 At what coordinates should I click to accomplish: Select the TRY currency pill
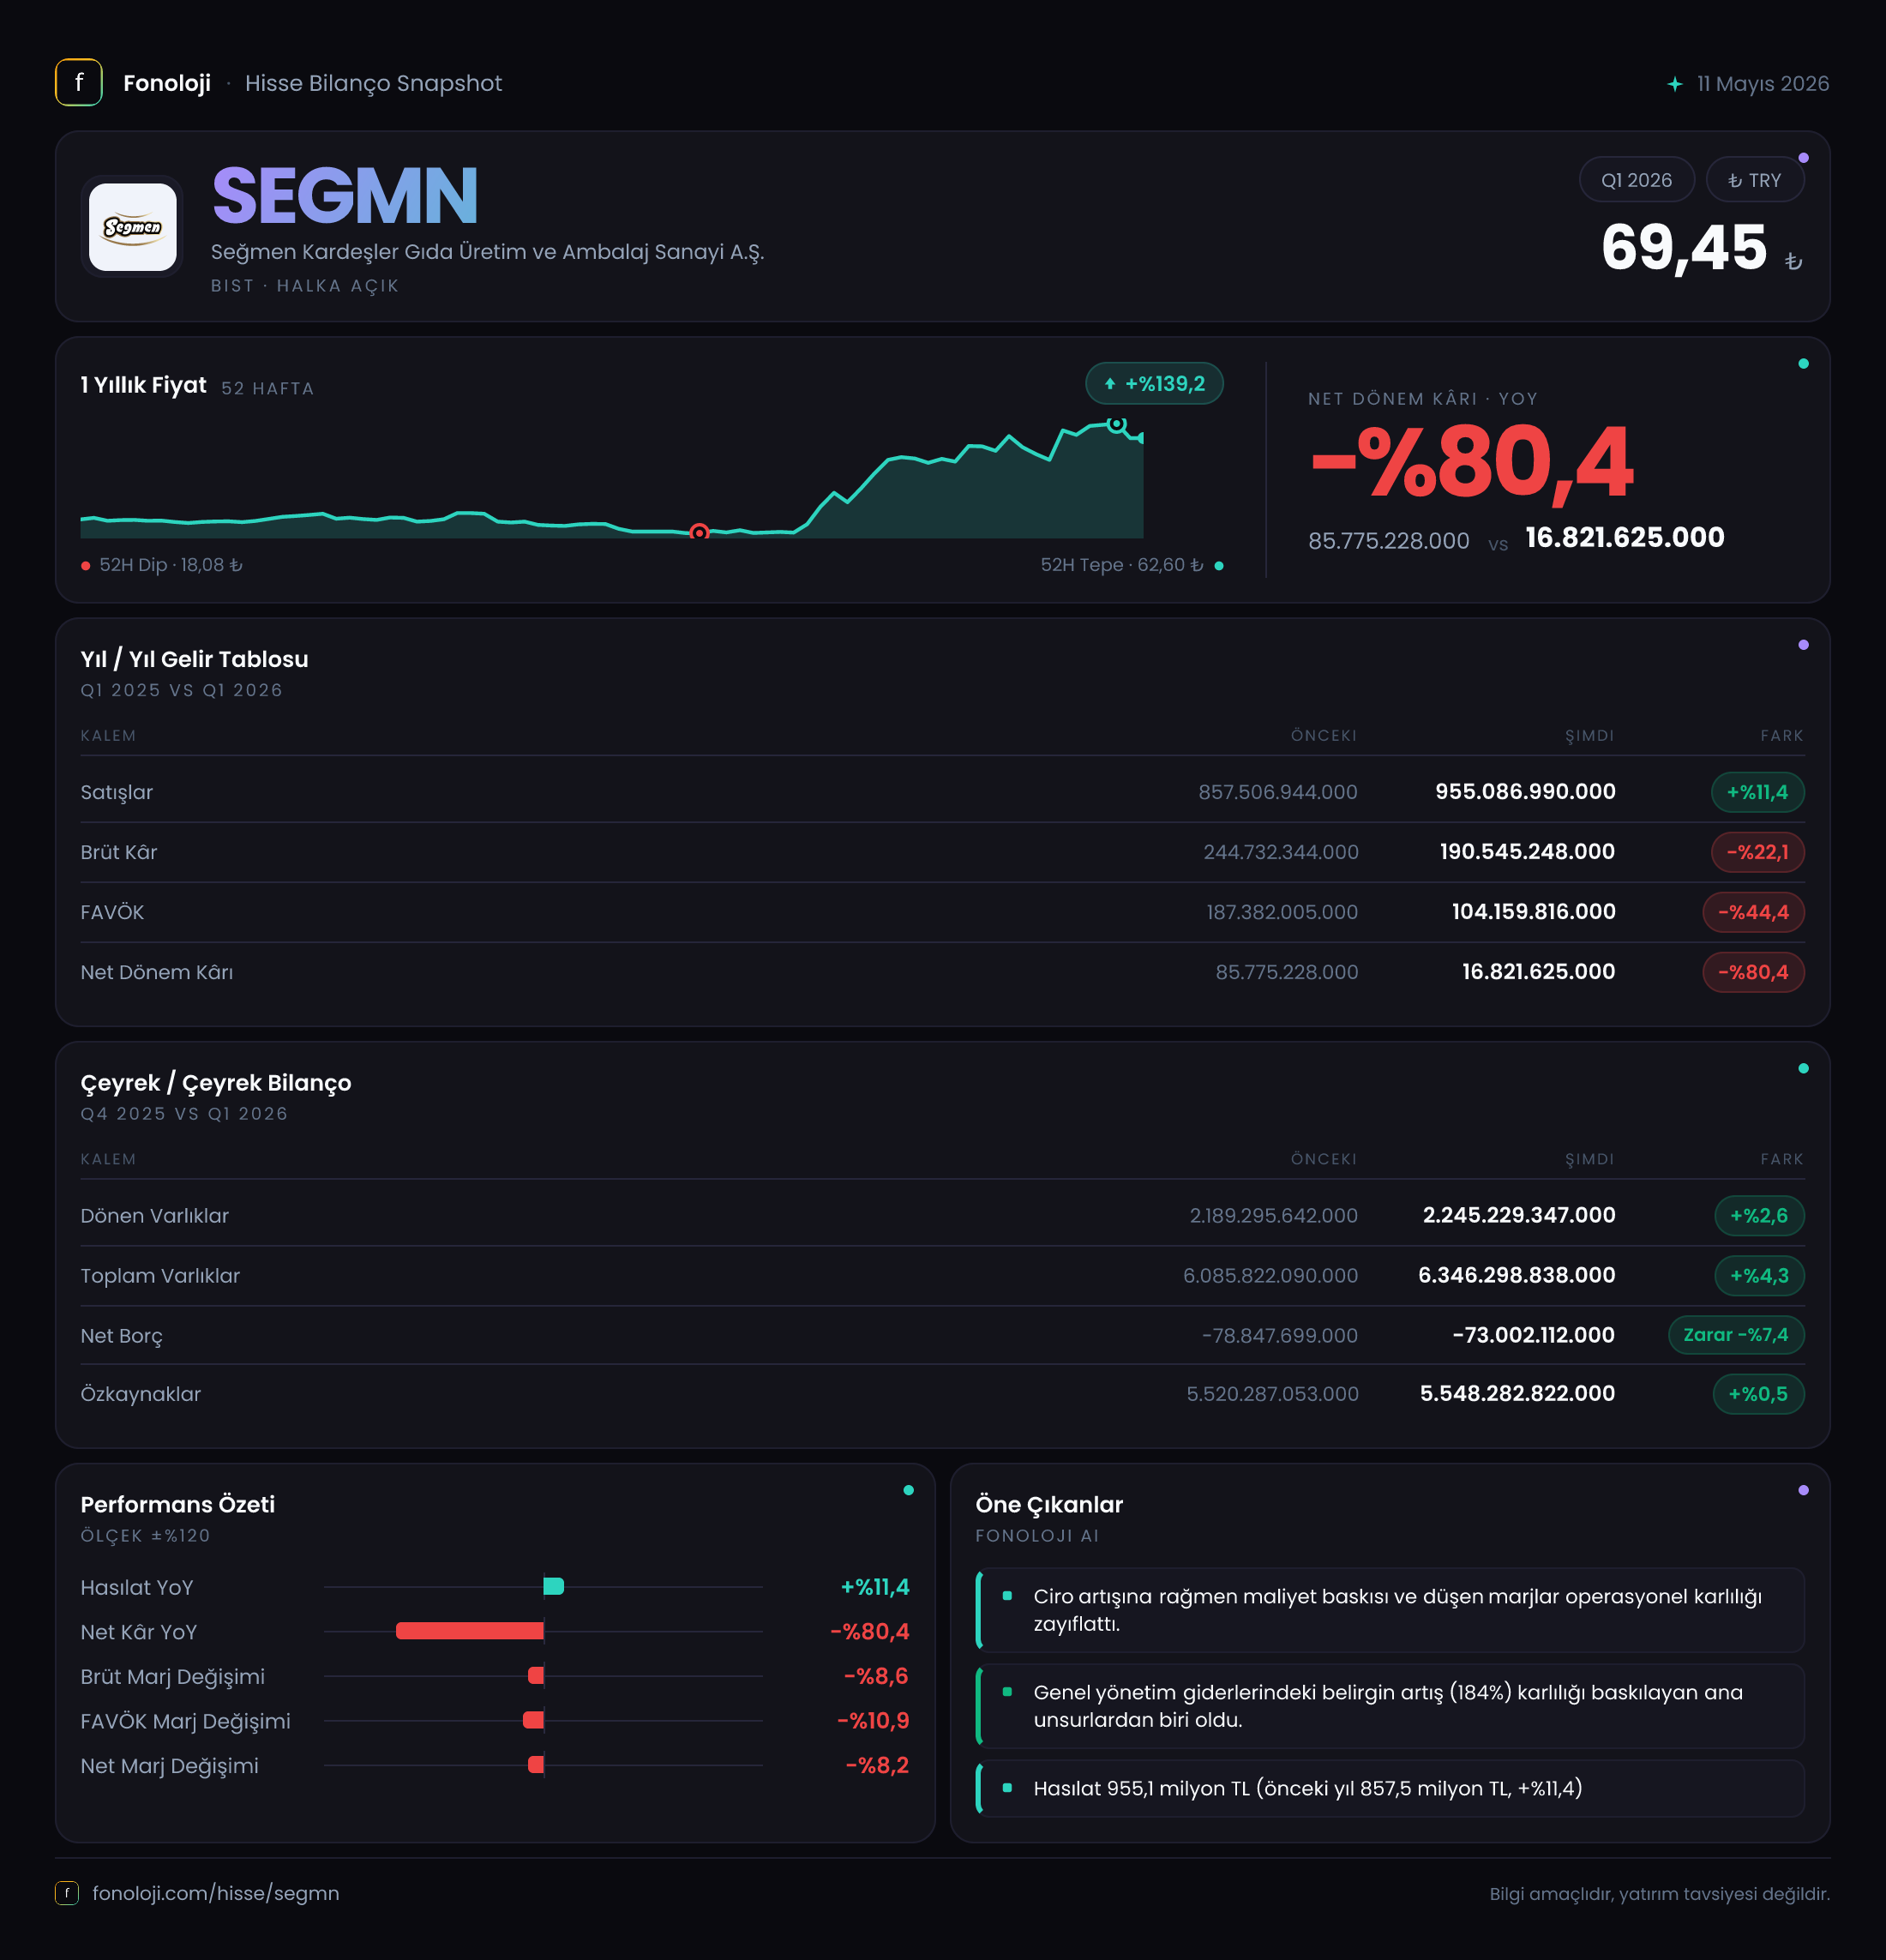tap(1755, 181)
